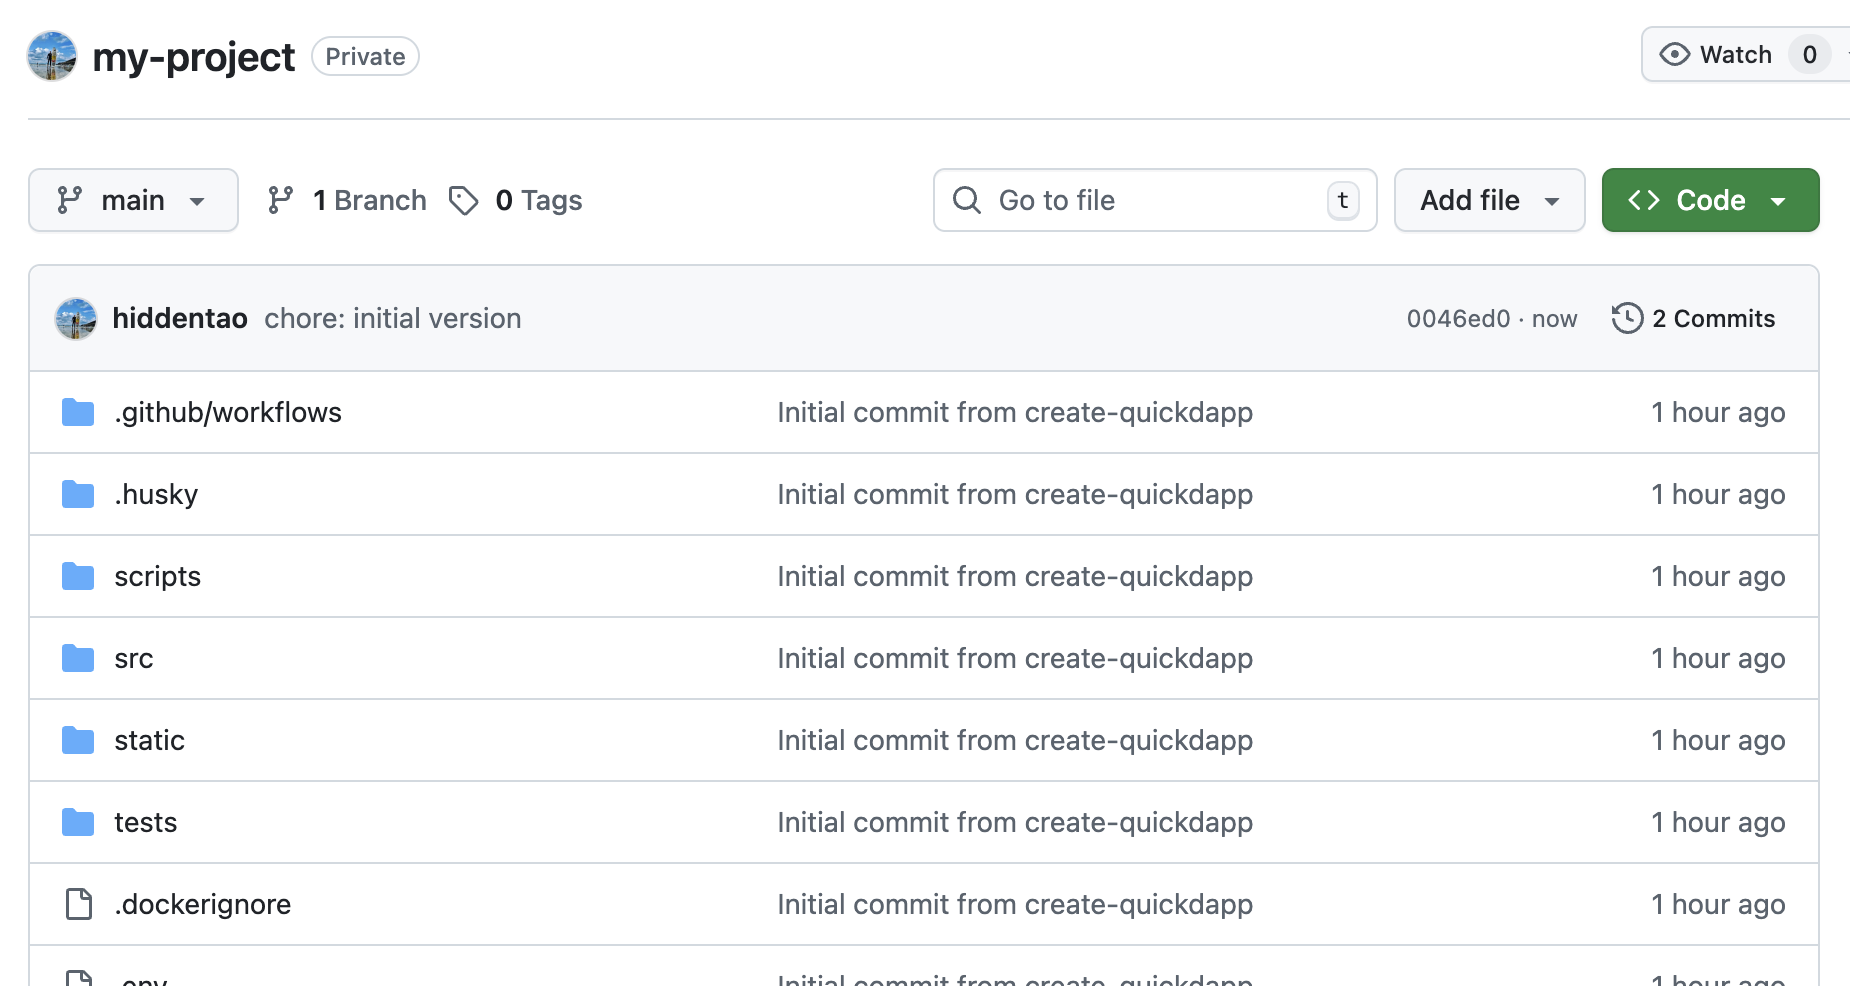1850x986 pixels.
Task: Click the clock history icon by Commits
Action: click(1627, 319)
